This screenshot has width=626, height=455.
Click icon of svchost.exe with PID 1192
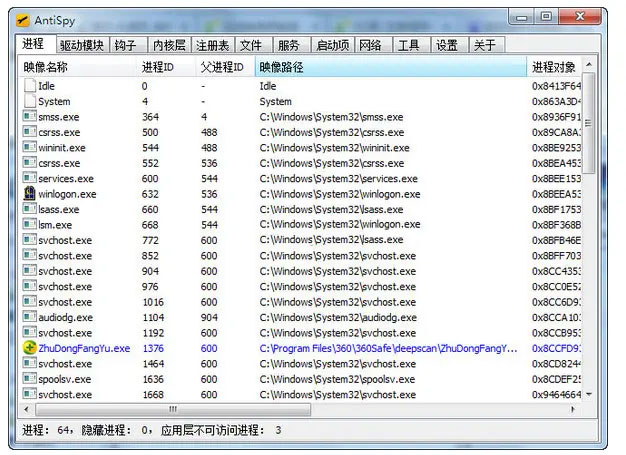30,332
